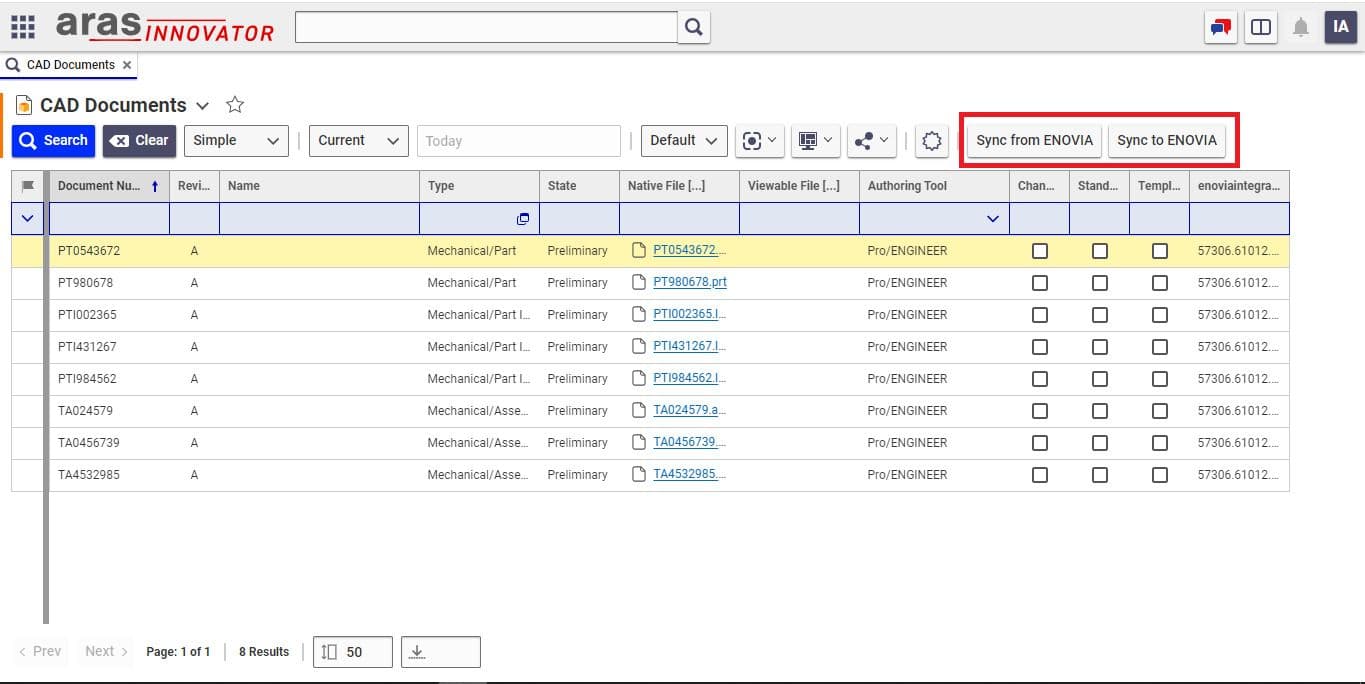The width and height of the screenshot is (1365, 684).
Task: Collapse the filter row chevron
Action: coord(27,218)
